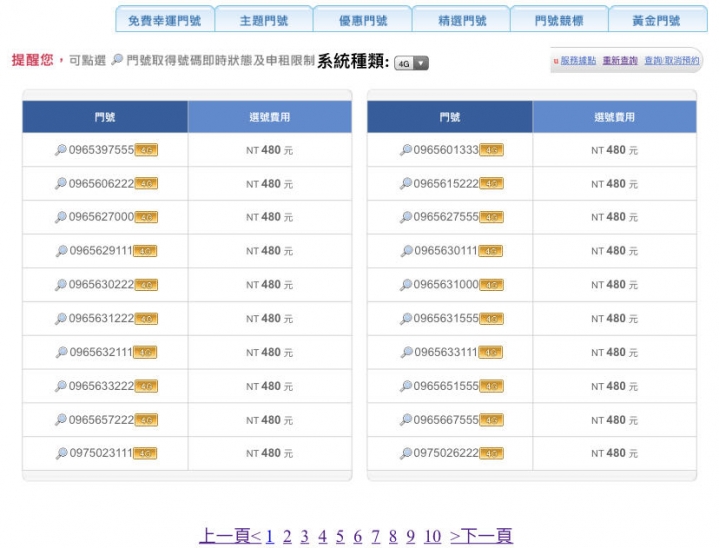The height and width of the screenshot is (548, 720).
Task: Switch to the 門號競標 tab
Action: [x=559, y=19]
